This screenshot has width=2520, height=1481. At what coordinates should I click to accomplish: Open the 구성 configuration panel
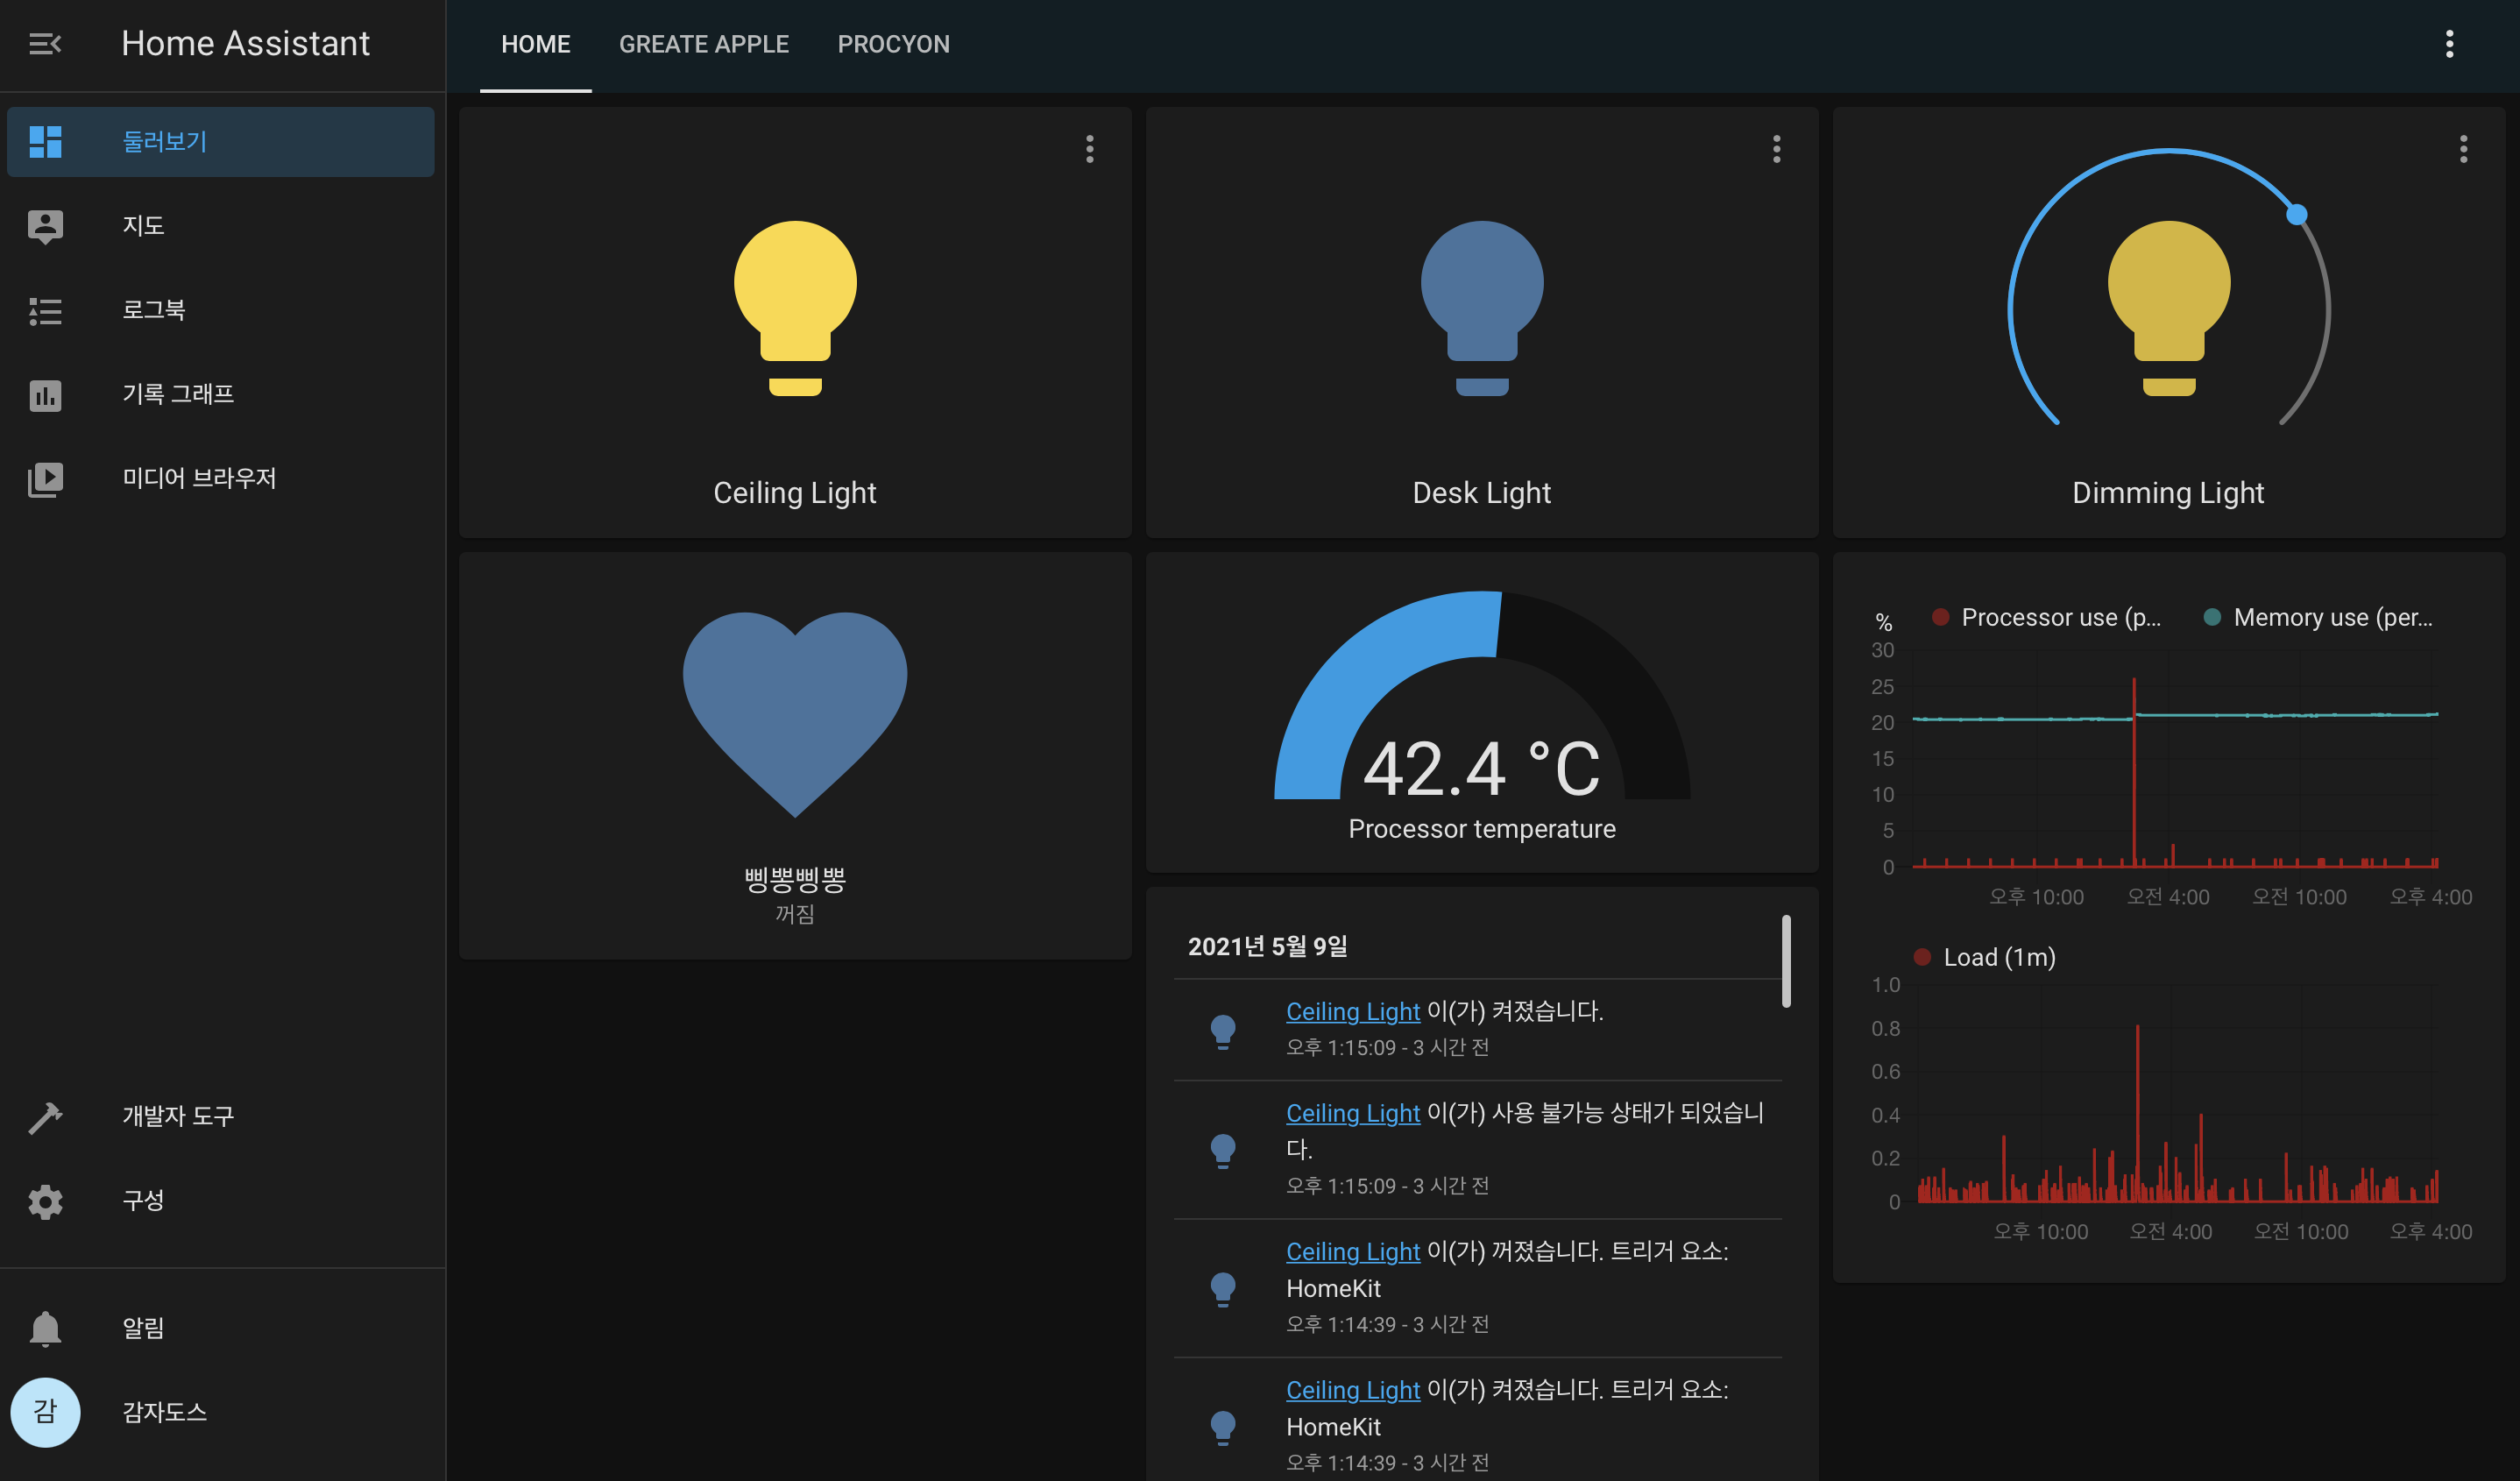tap(142, 1200)
